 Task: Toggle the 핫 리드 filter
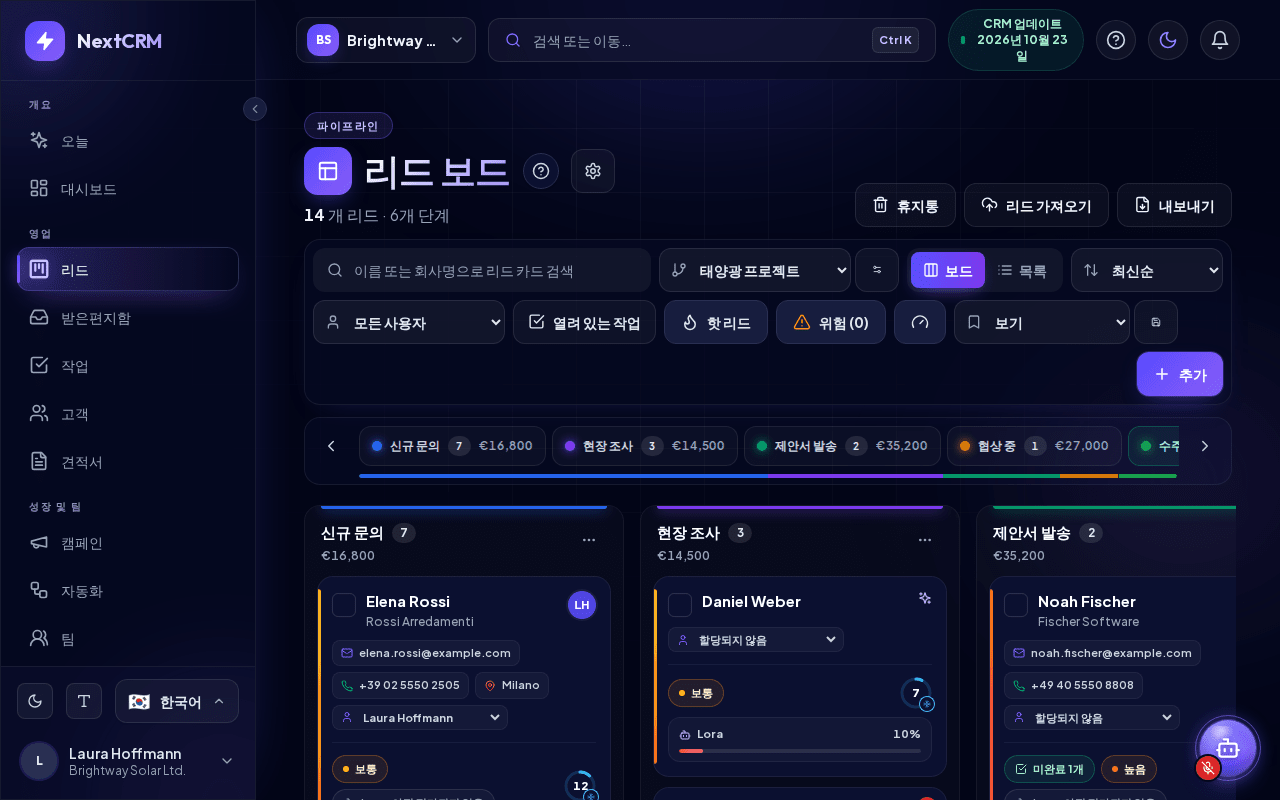click(x=716, y=322)
